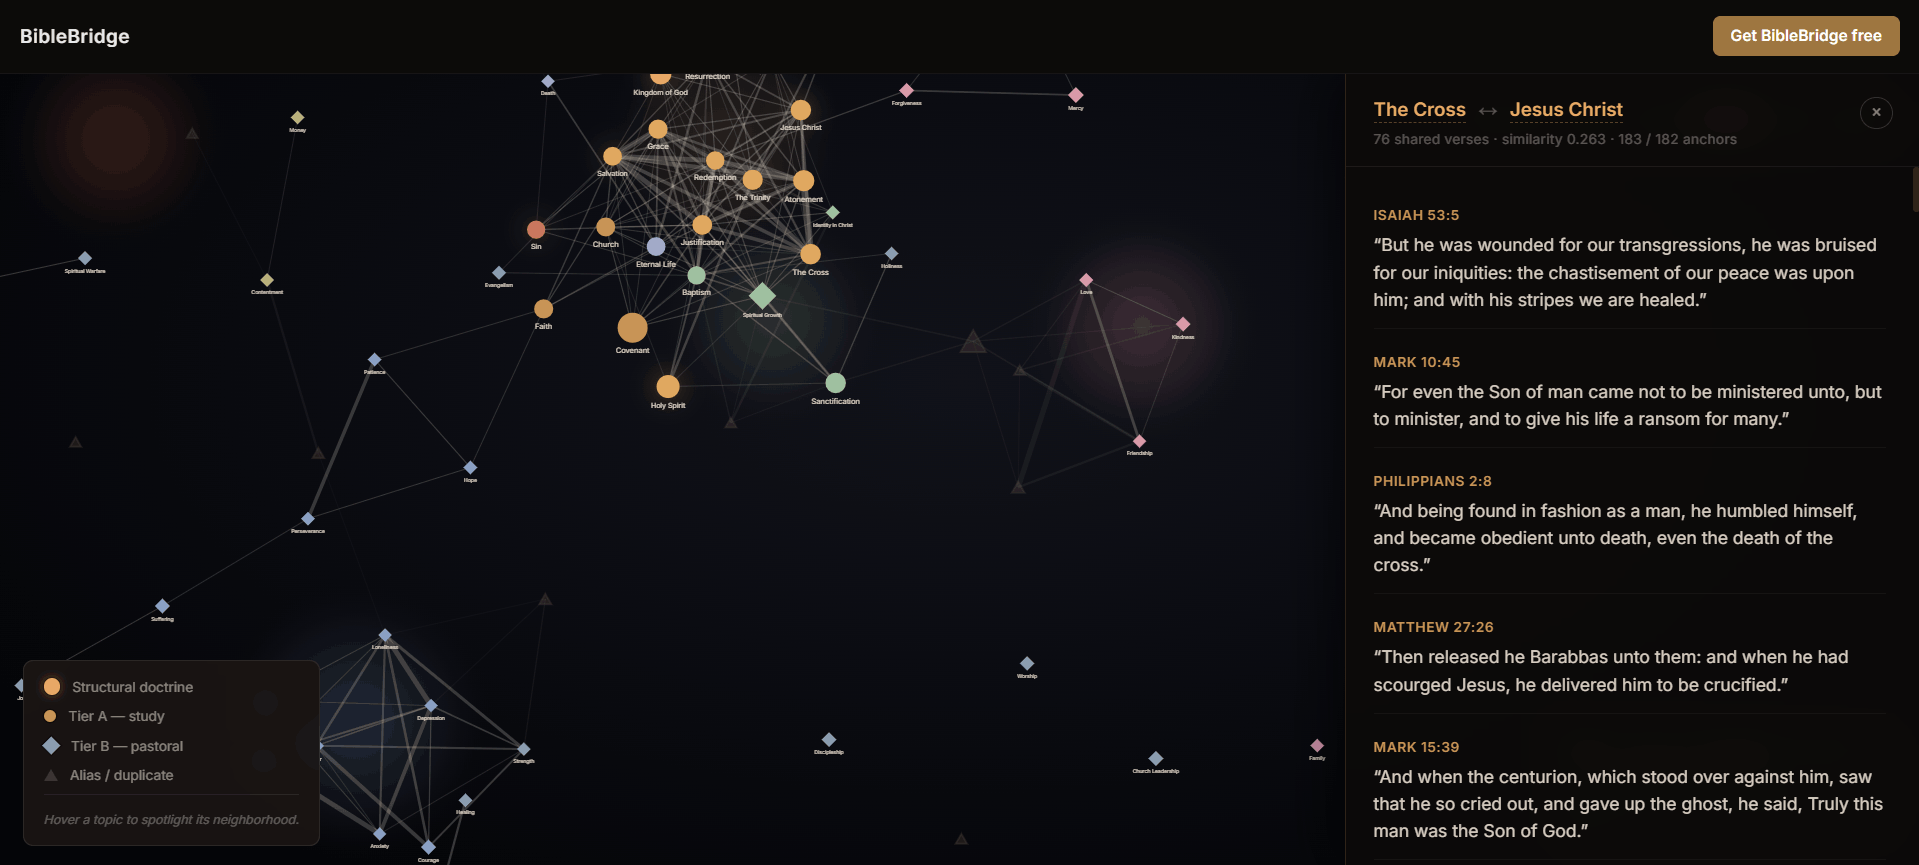The height and width of the screenshot is (865, 1919).
Task: Click the Money diamond node
Action: coord(298,118)
